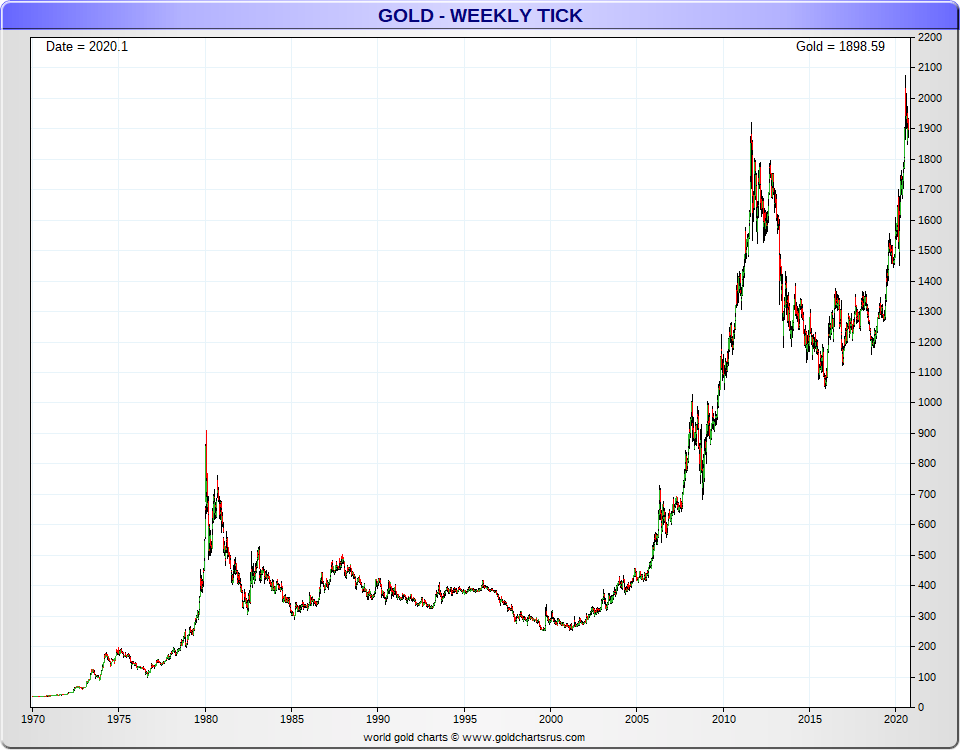
Task: Click the 900 price axis label
Action: [x=927, y=433]
